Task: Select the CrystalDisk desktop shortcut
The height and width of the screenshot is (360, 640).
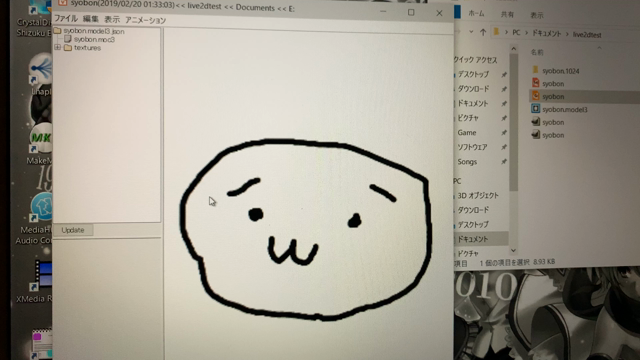Action: [34, 18]
